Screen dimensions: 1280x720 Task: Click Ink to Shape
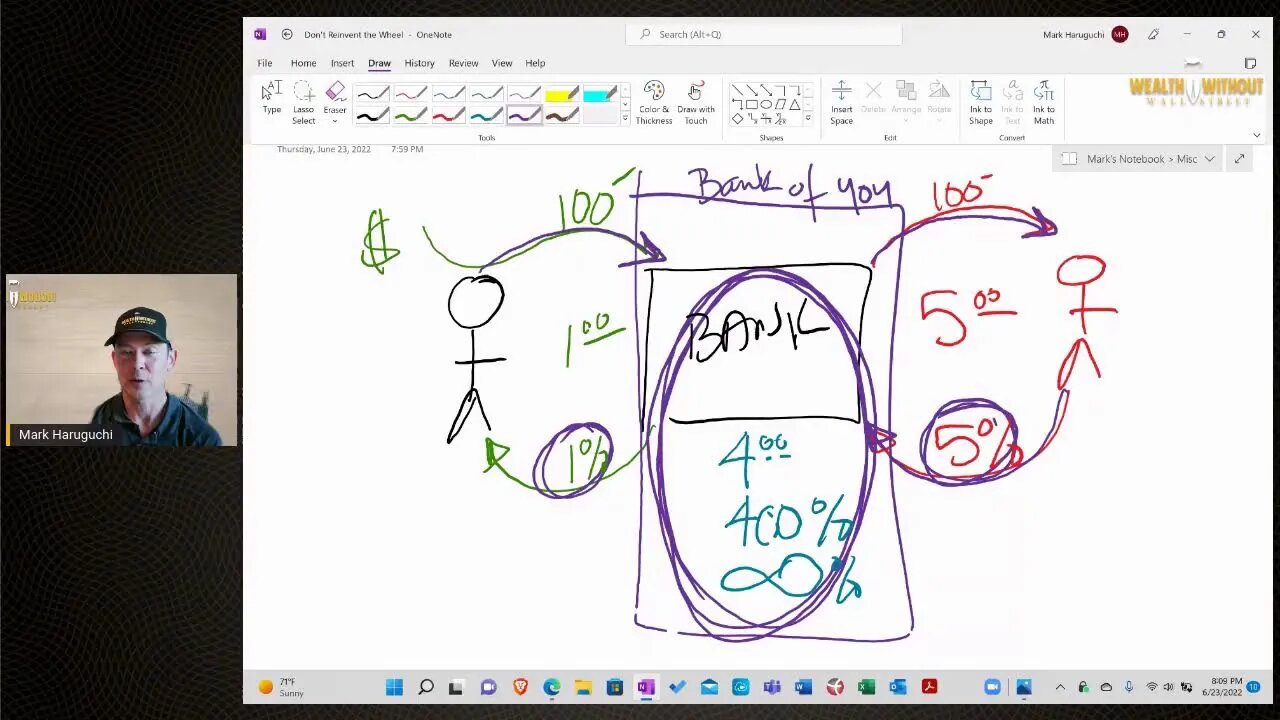point(981,103)
